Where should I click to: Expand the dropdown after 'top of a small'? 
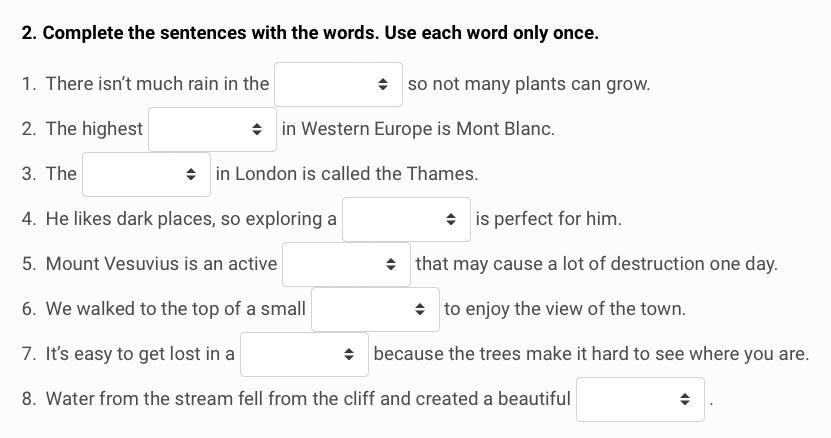tap(375, 309)
